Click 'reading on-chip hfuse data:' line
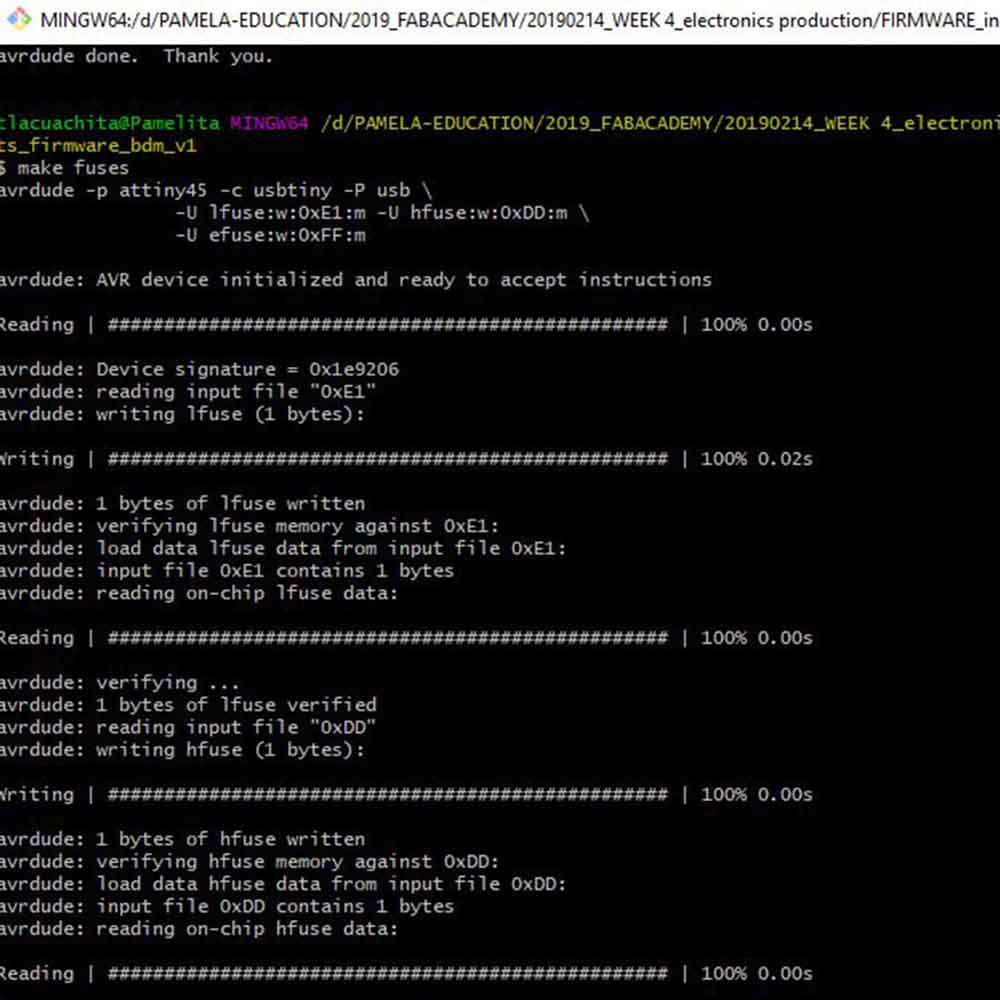This screenshot has height=1000, width=1000. point(199,929)
